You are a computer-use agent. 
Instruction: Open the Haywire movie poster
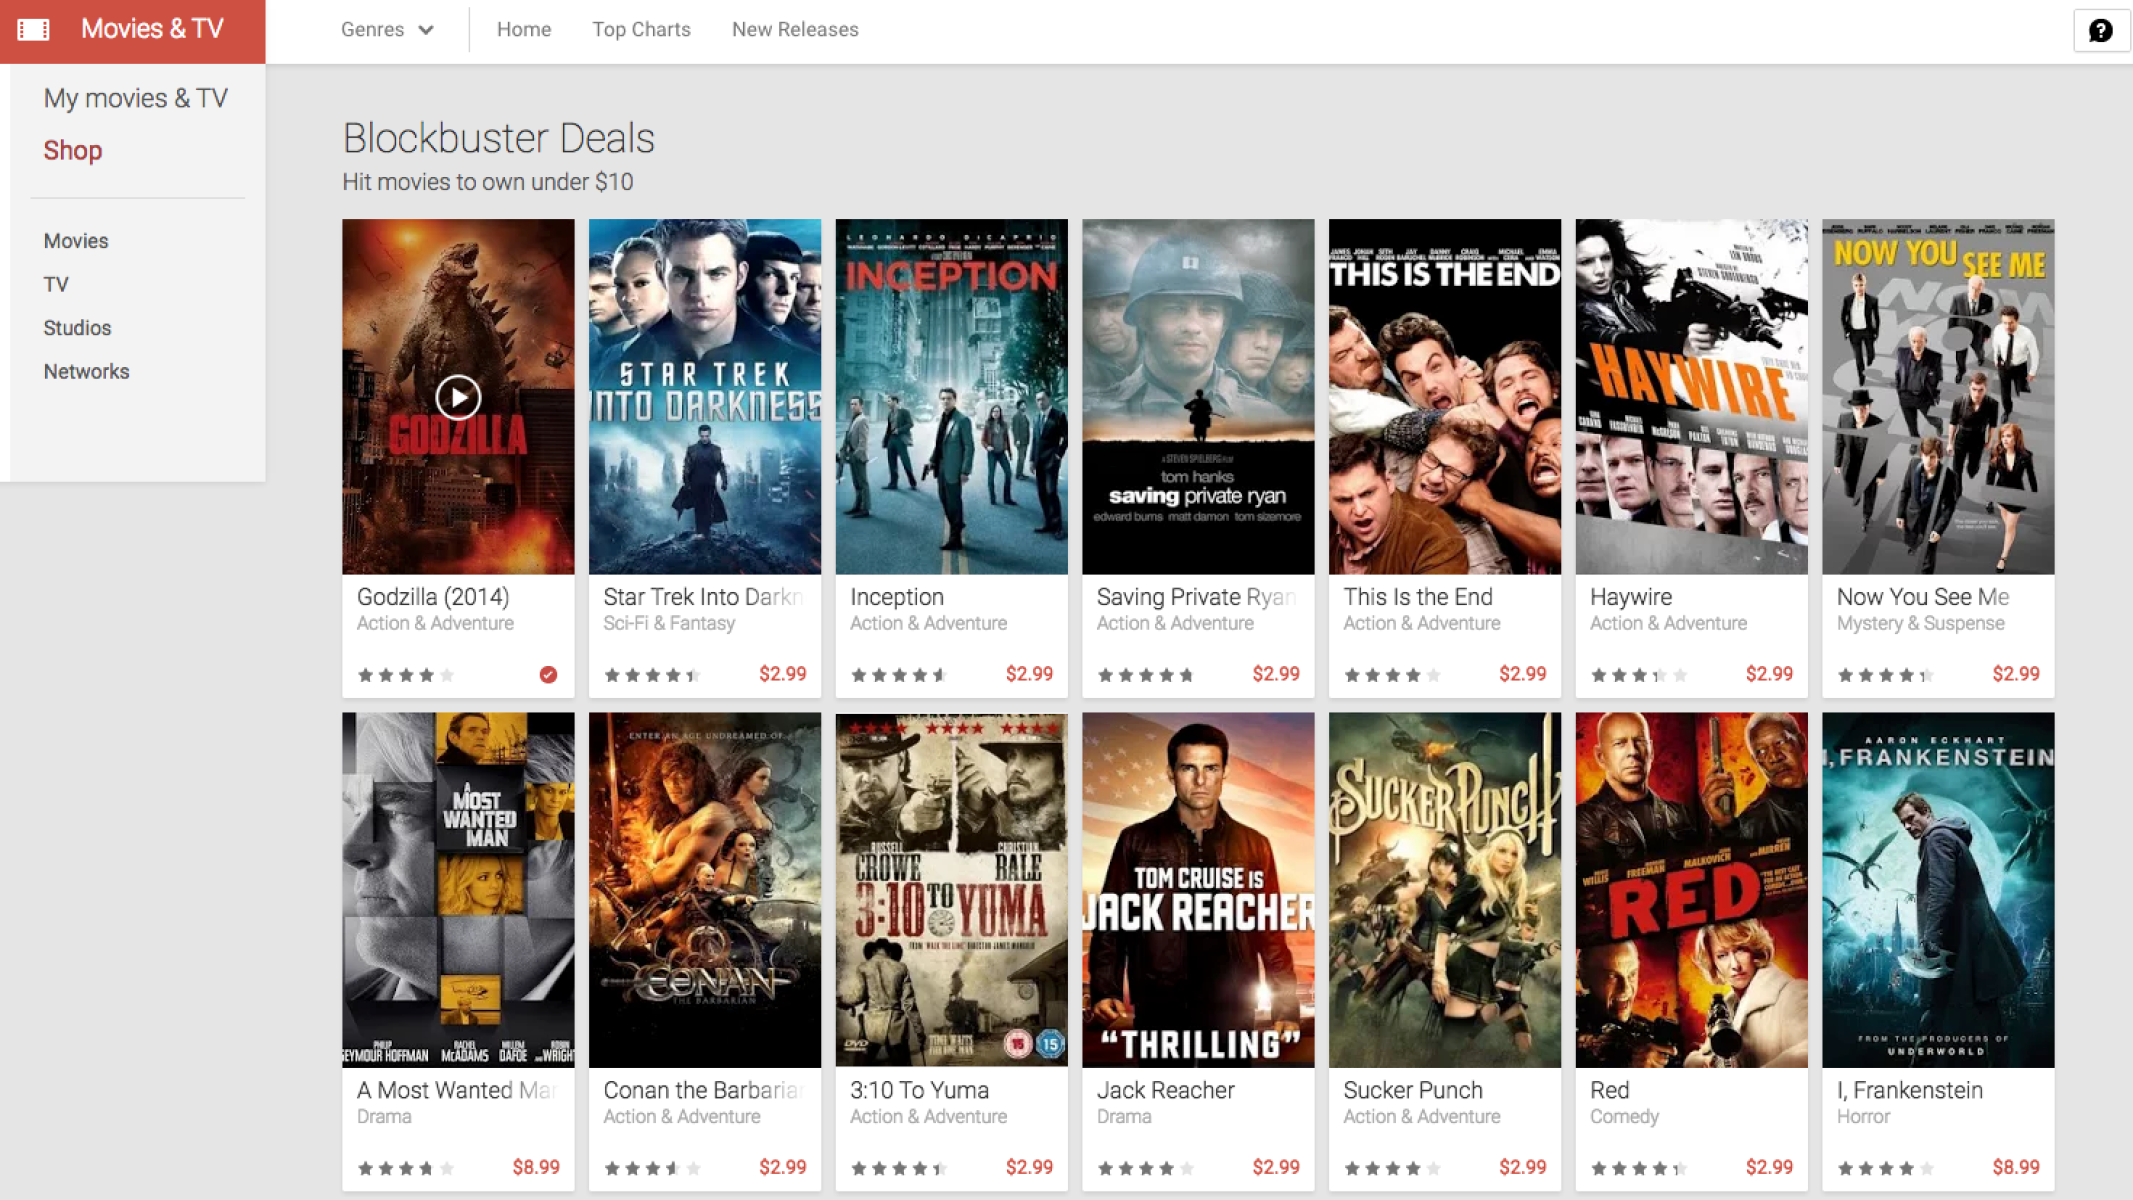pos(1691,397)
